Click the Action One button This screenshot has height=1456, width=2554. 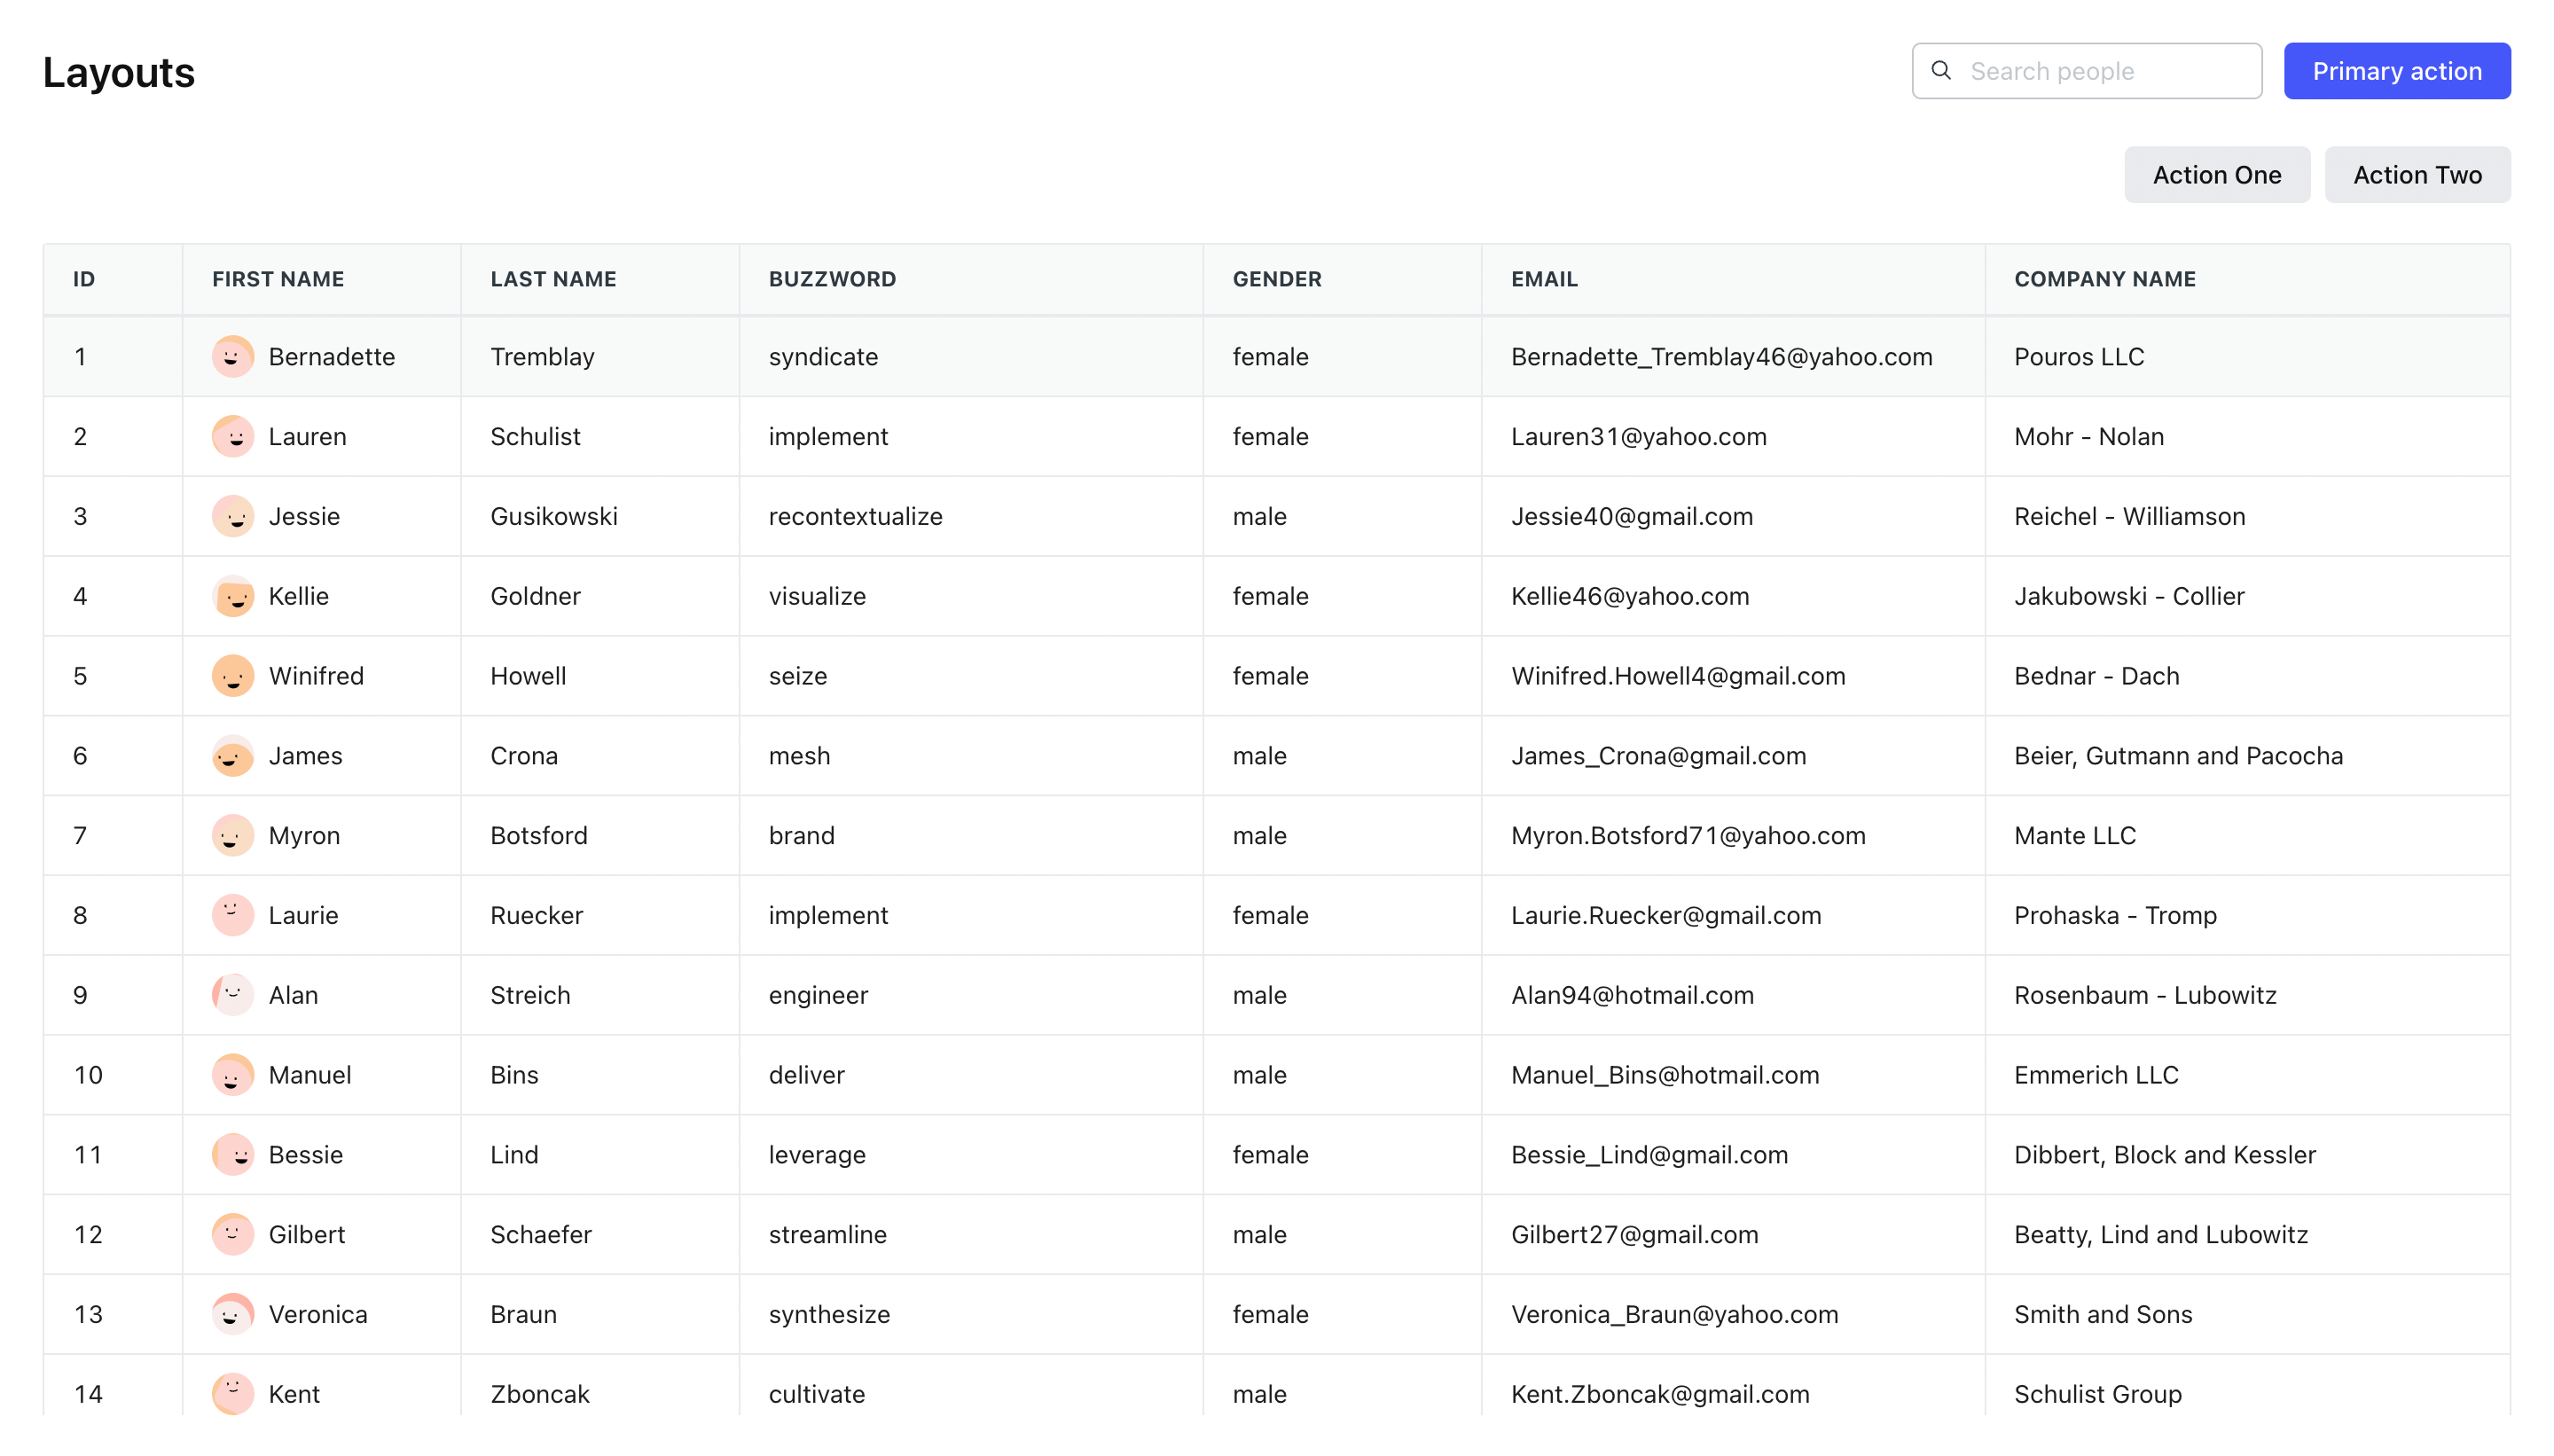pyautogui.click(x=2217, y=174)
